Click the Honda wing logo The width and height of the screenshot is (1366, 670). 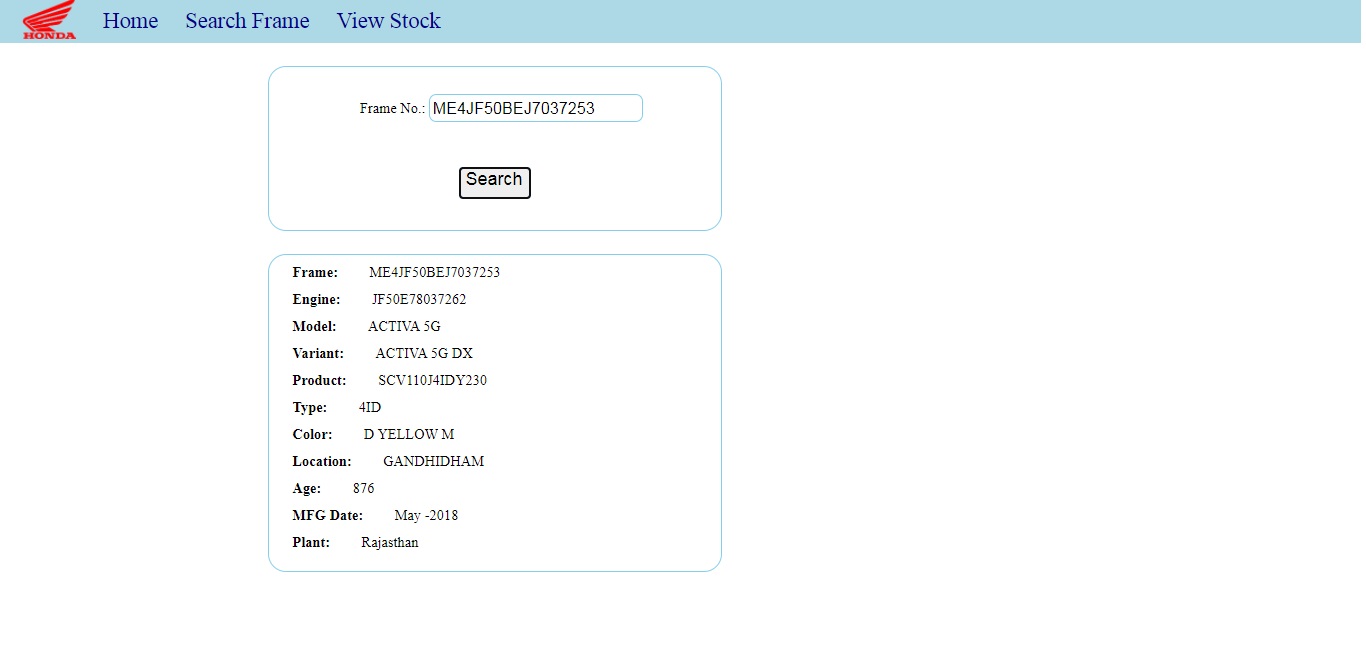coord(48,20)
